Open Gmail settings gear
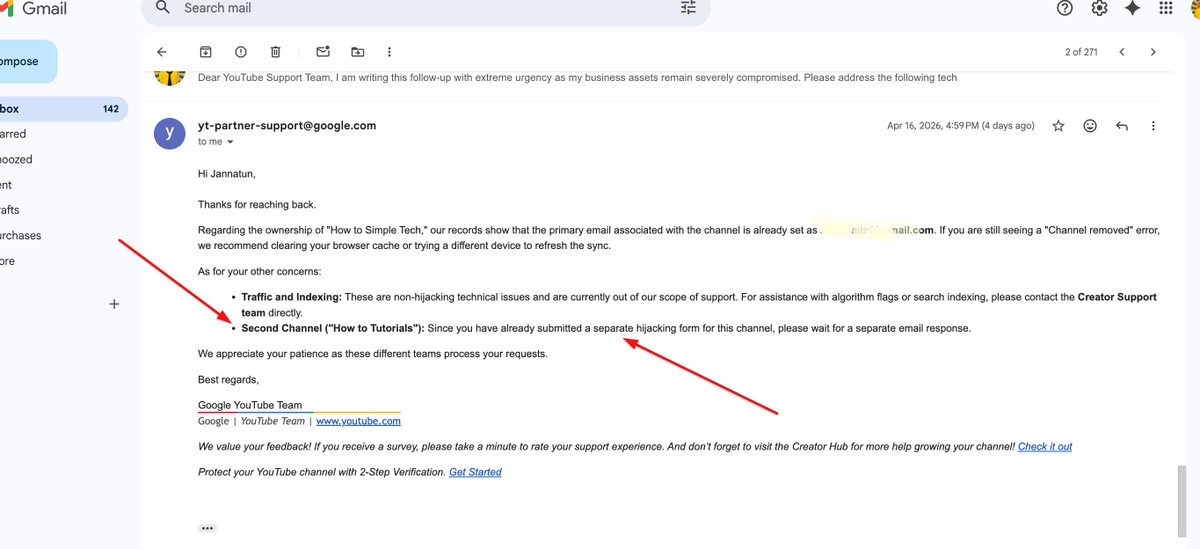 (1099, 8)
